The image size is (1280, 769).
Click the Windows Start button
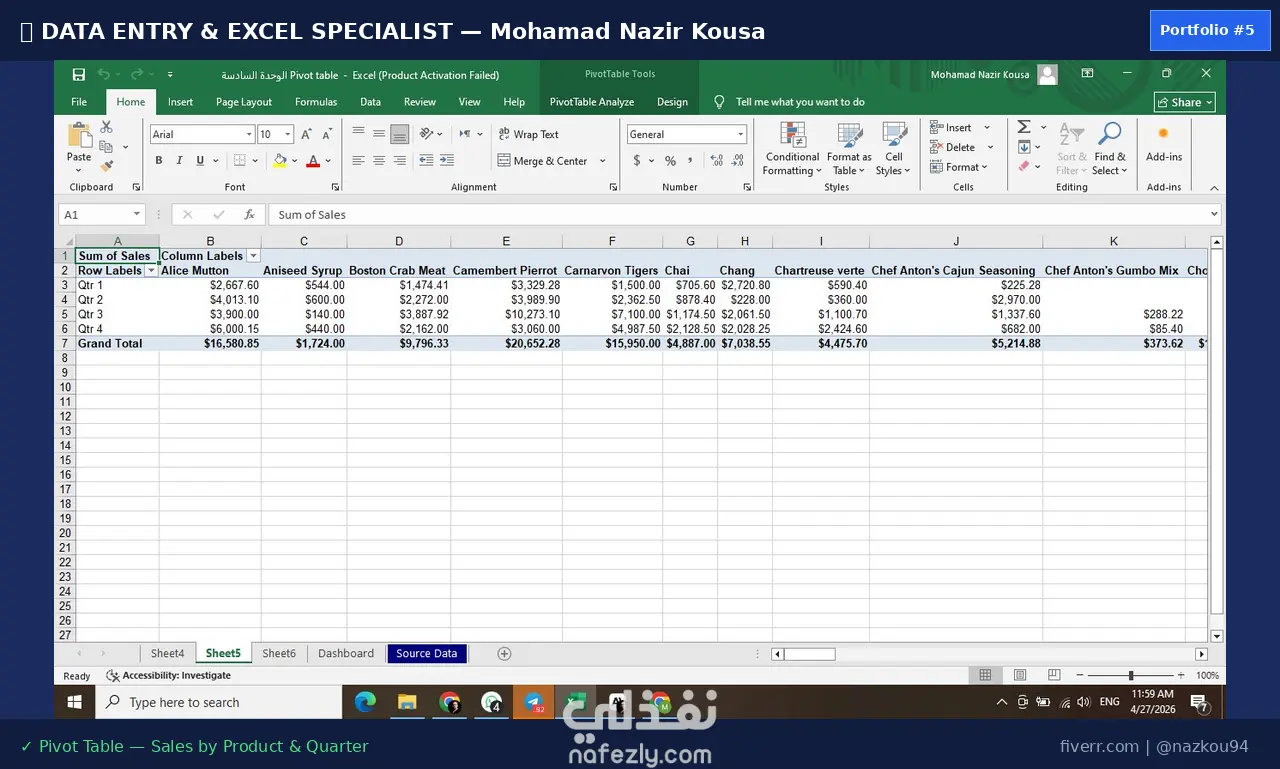75,702
